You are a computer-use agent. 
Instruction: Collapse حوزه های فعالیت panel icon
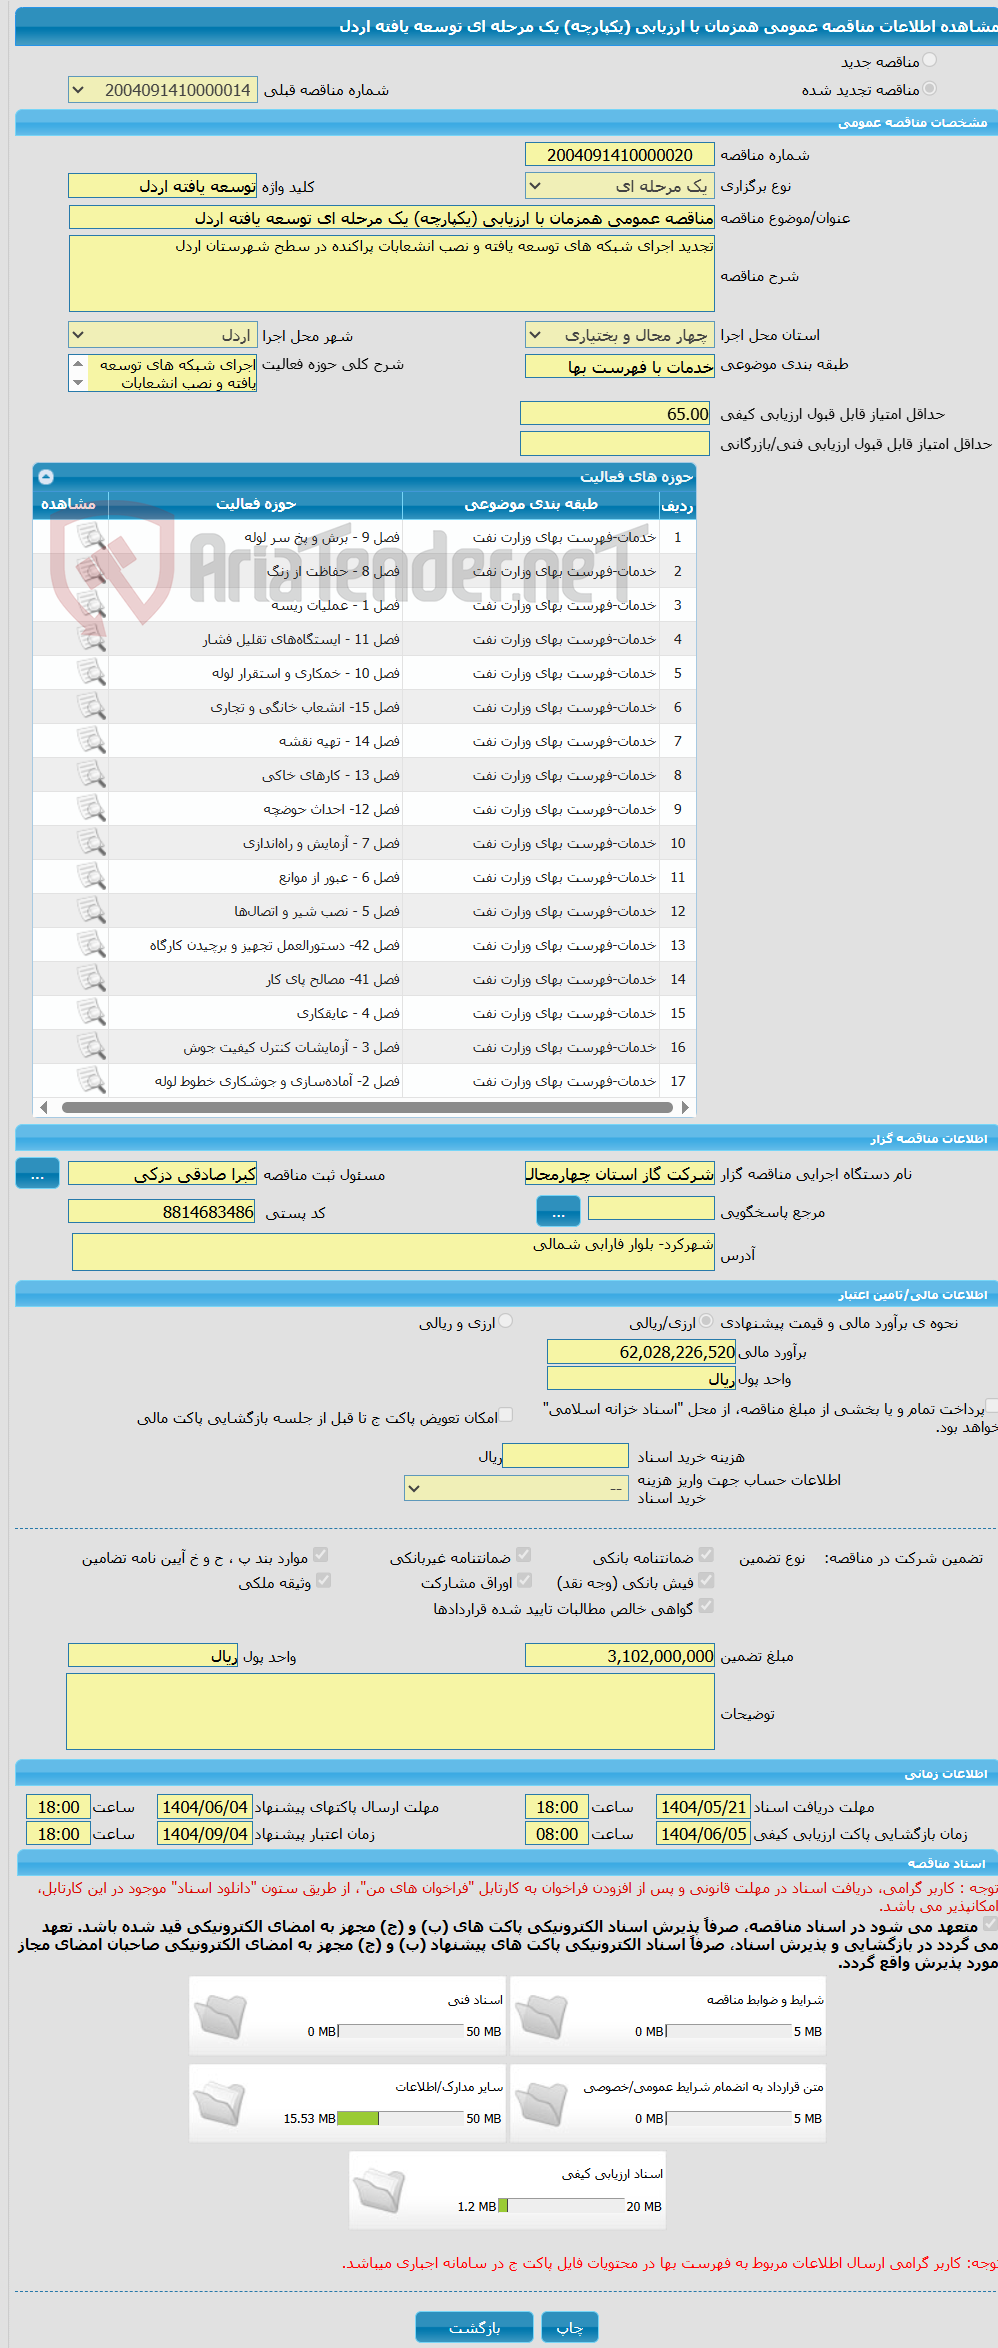coord(46,477)
